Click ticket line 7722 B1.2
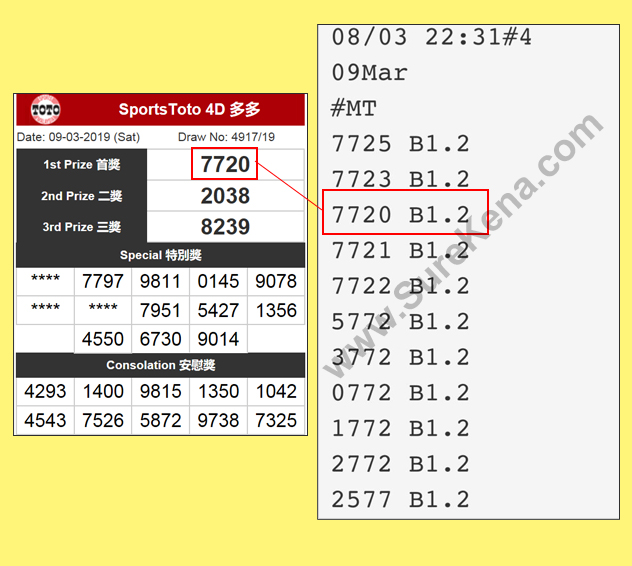The width and height of the screenshot is (632, 566). coord(401,286)
